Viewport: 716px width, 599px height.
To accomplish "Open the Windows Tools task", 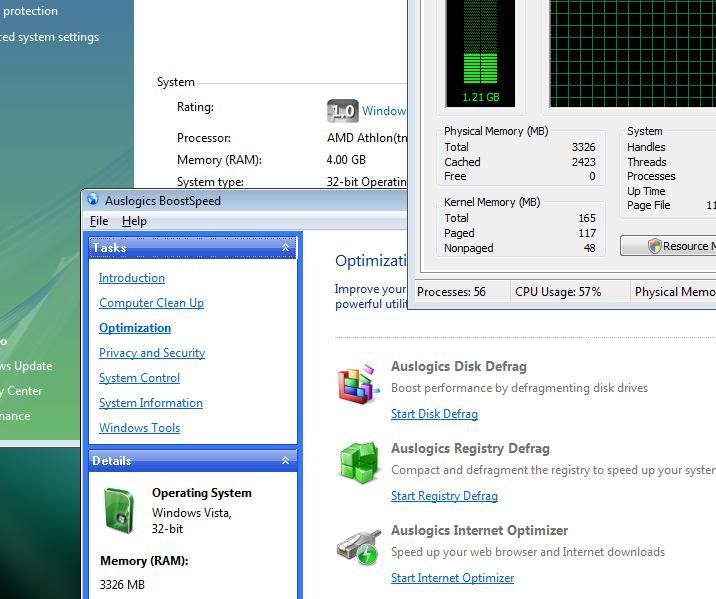I will pos(140,428).
